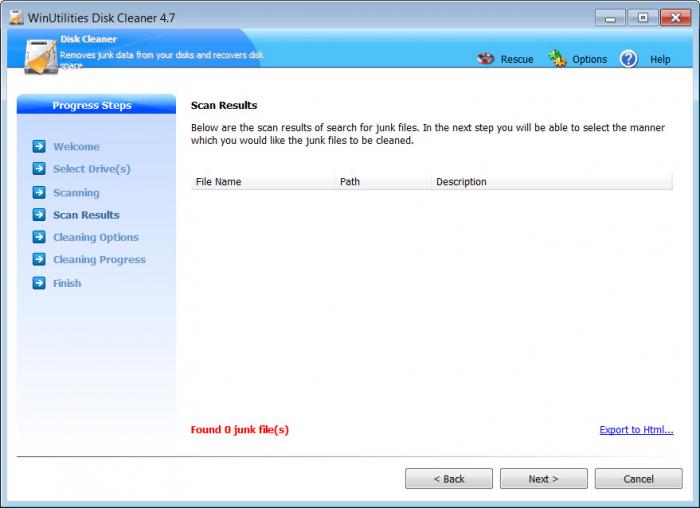Select the Scan Results step
This screenshot has width=700, height=508.
86,215
